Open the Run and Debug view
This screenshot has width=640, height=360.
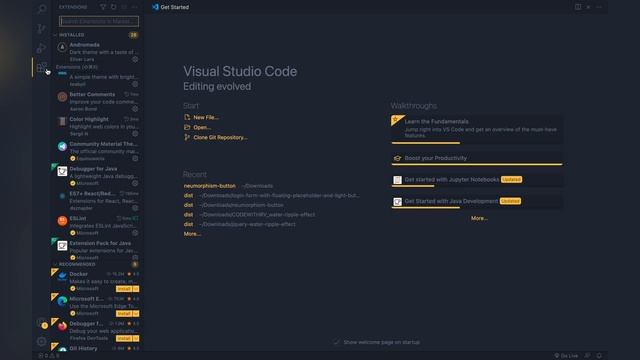pyautogui.click(x=41, y=48)
